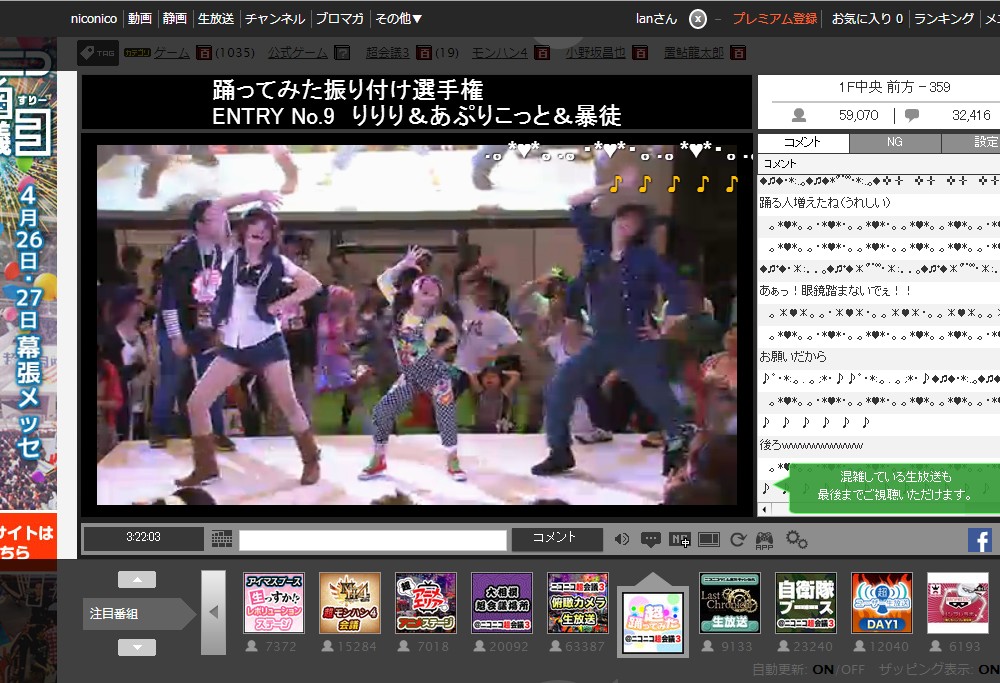Share stream via the Facebook icon
Image resolution: width=1000 pixels, height=683 pixels.
click(980, 541)
